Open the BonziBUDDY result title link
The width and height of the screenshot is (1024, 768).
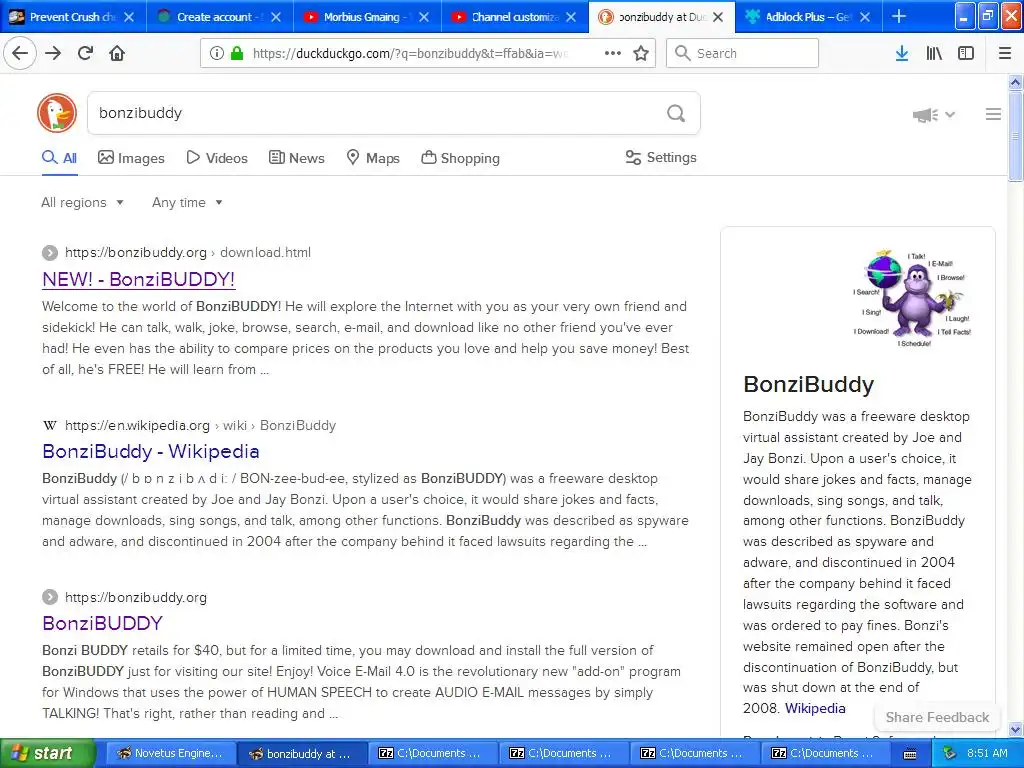point(103,623)
